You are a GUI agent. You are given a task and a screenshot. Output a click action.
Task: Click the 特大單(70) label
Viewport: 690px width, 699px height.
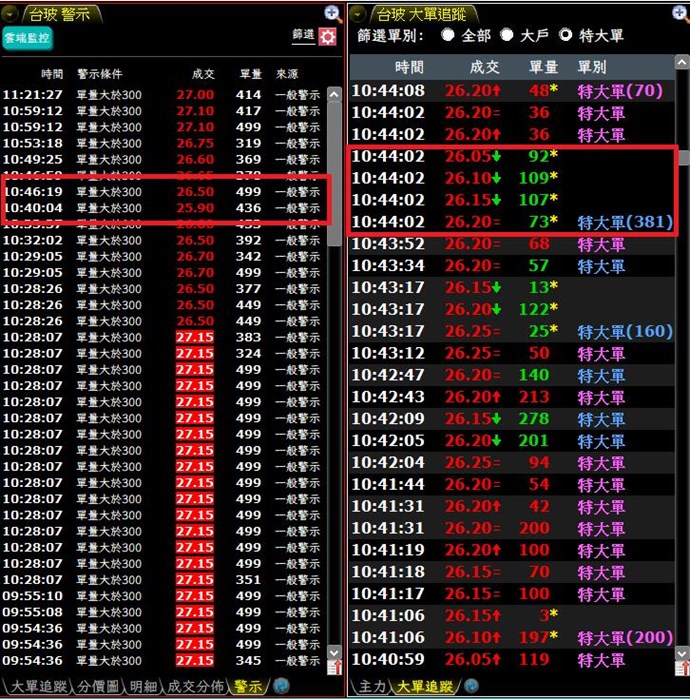(620, 91)
